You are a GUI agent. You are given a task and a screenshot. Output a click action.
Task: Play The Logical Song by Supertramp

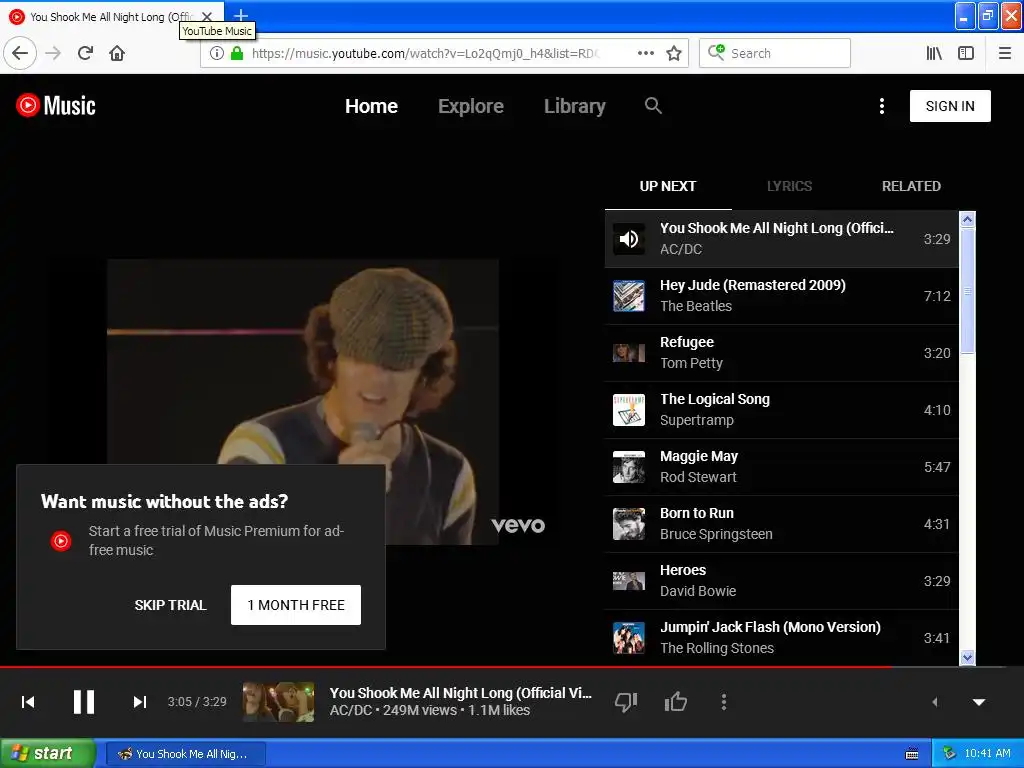pyautogui.click(x=782, y=409)
